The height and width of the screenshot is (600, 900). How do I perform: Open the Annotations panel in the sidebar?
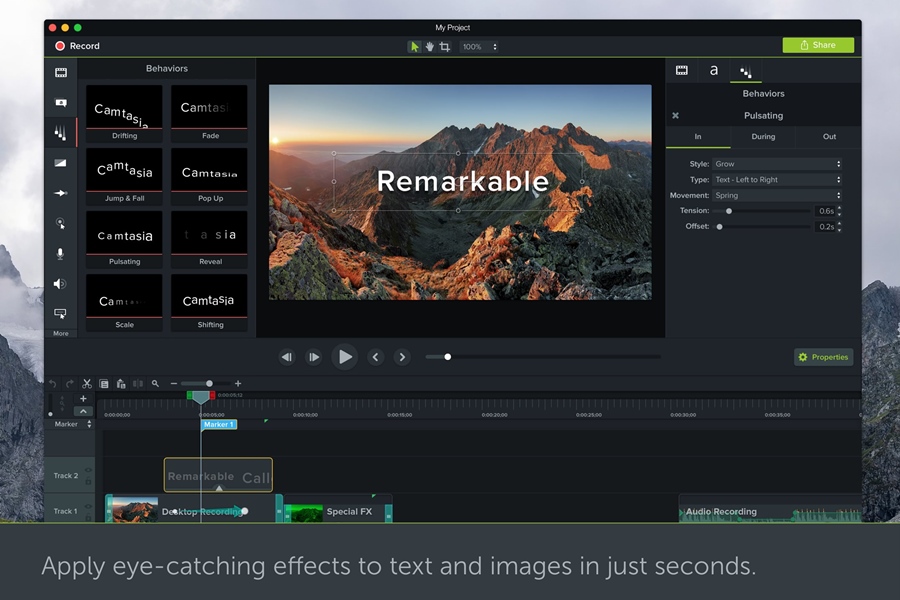click(61, 102)
